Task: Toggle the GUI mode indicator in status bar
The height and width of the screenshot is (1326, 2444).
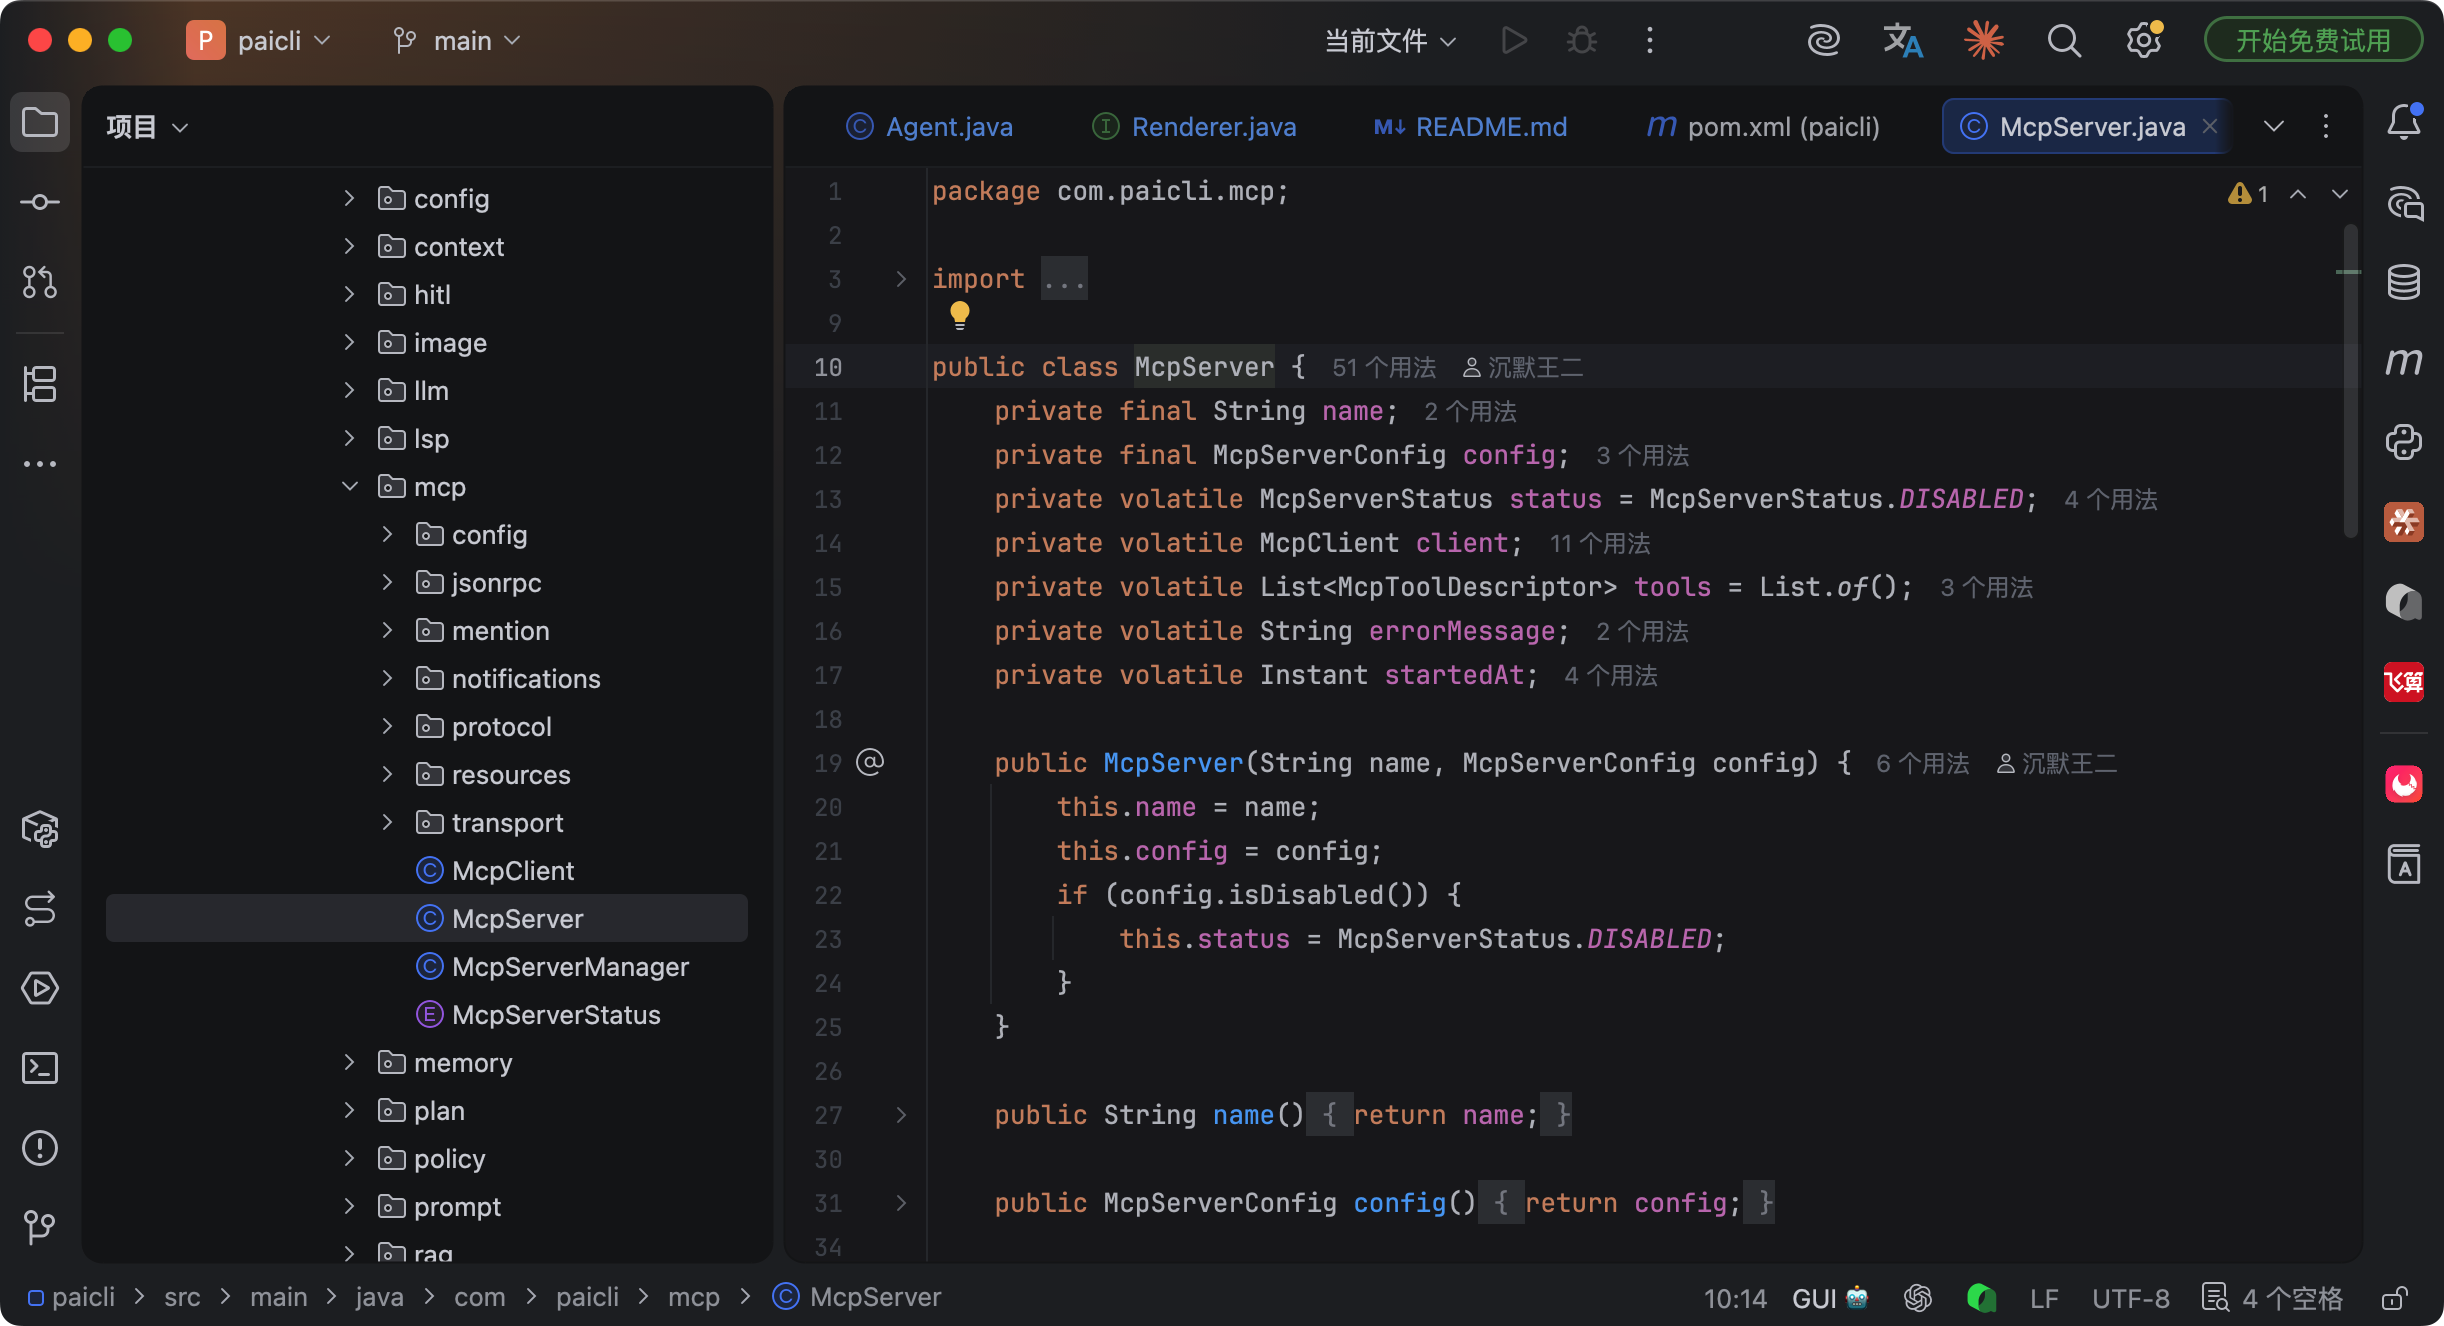Action: point(1830,1298)
